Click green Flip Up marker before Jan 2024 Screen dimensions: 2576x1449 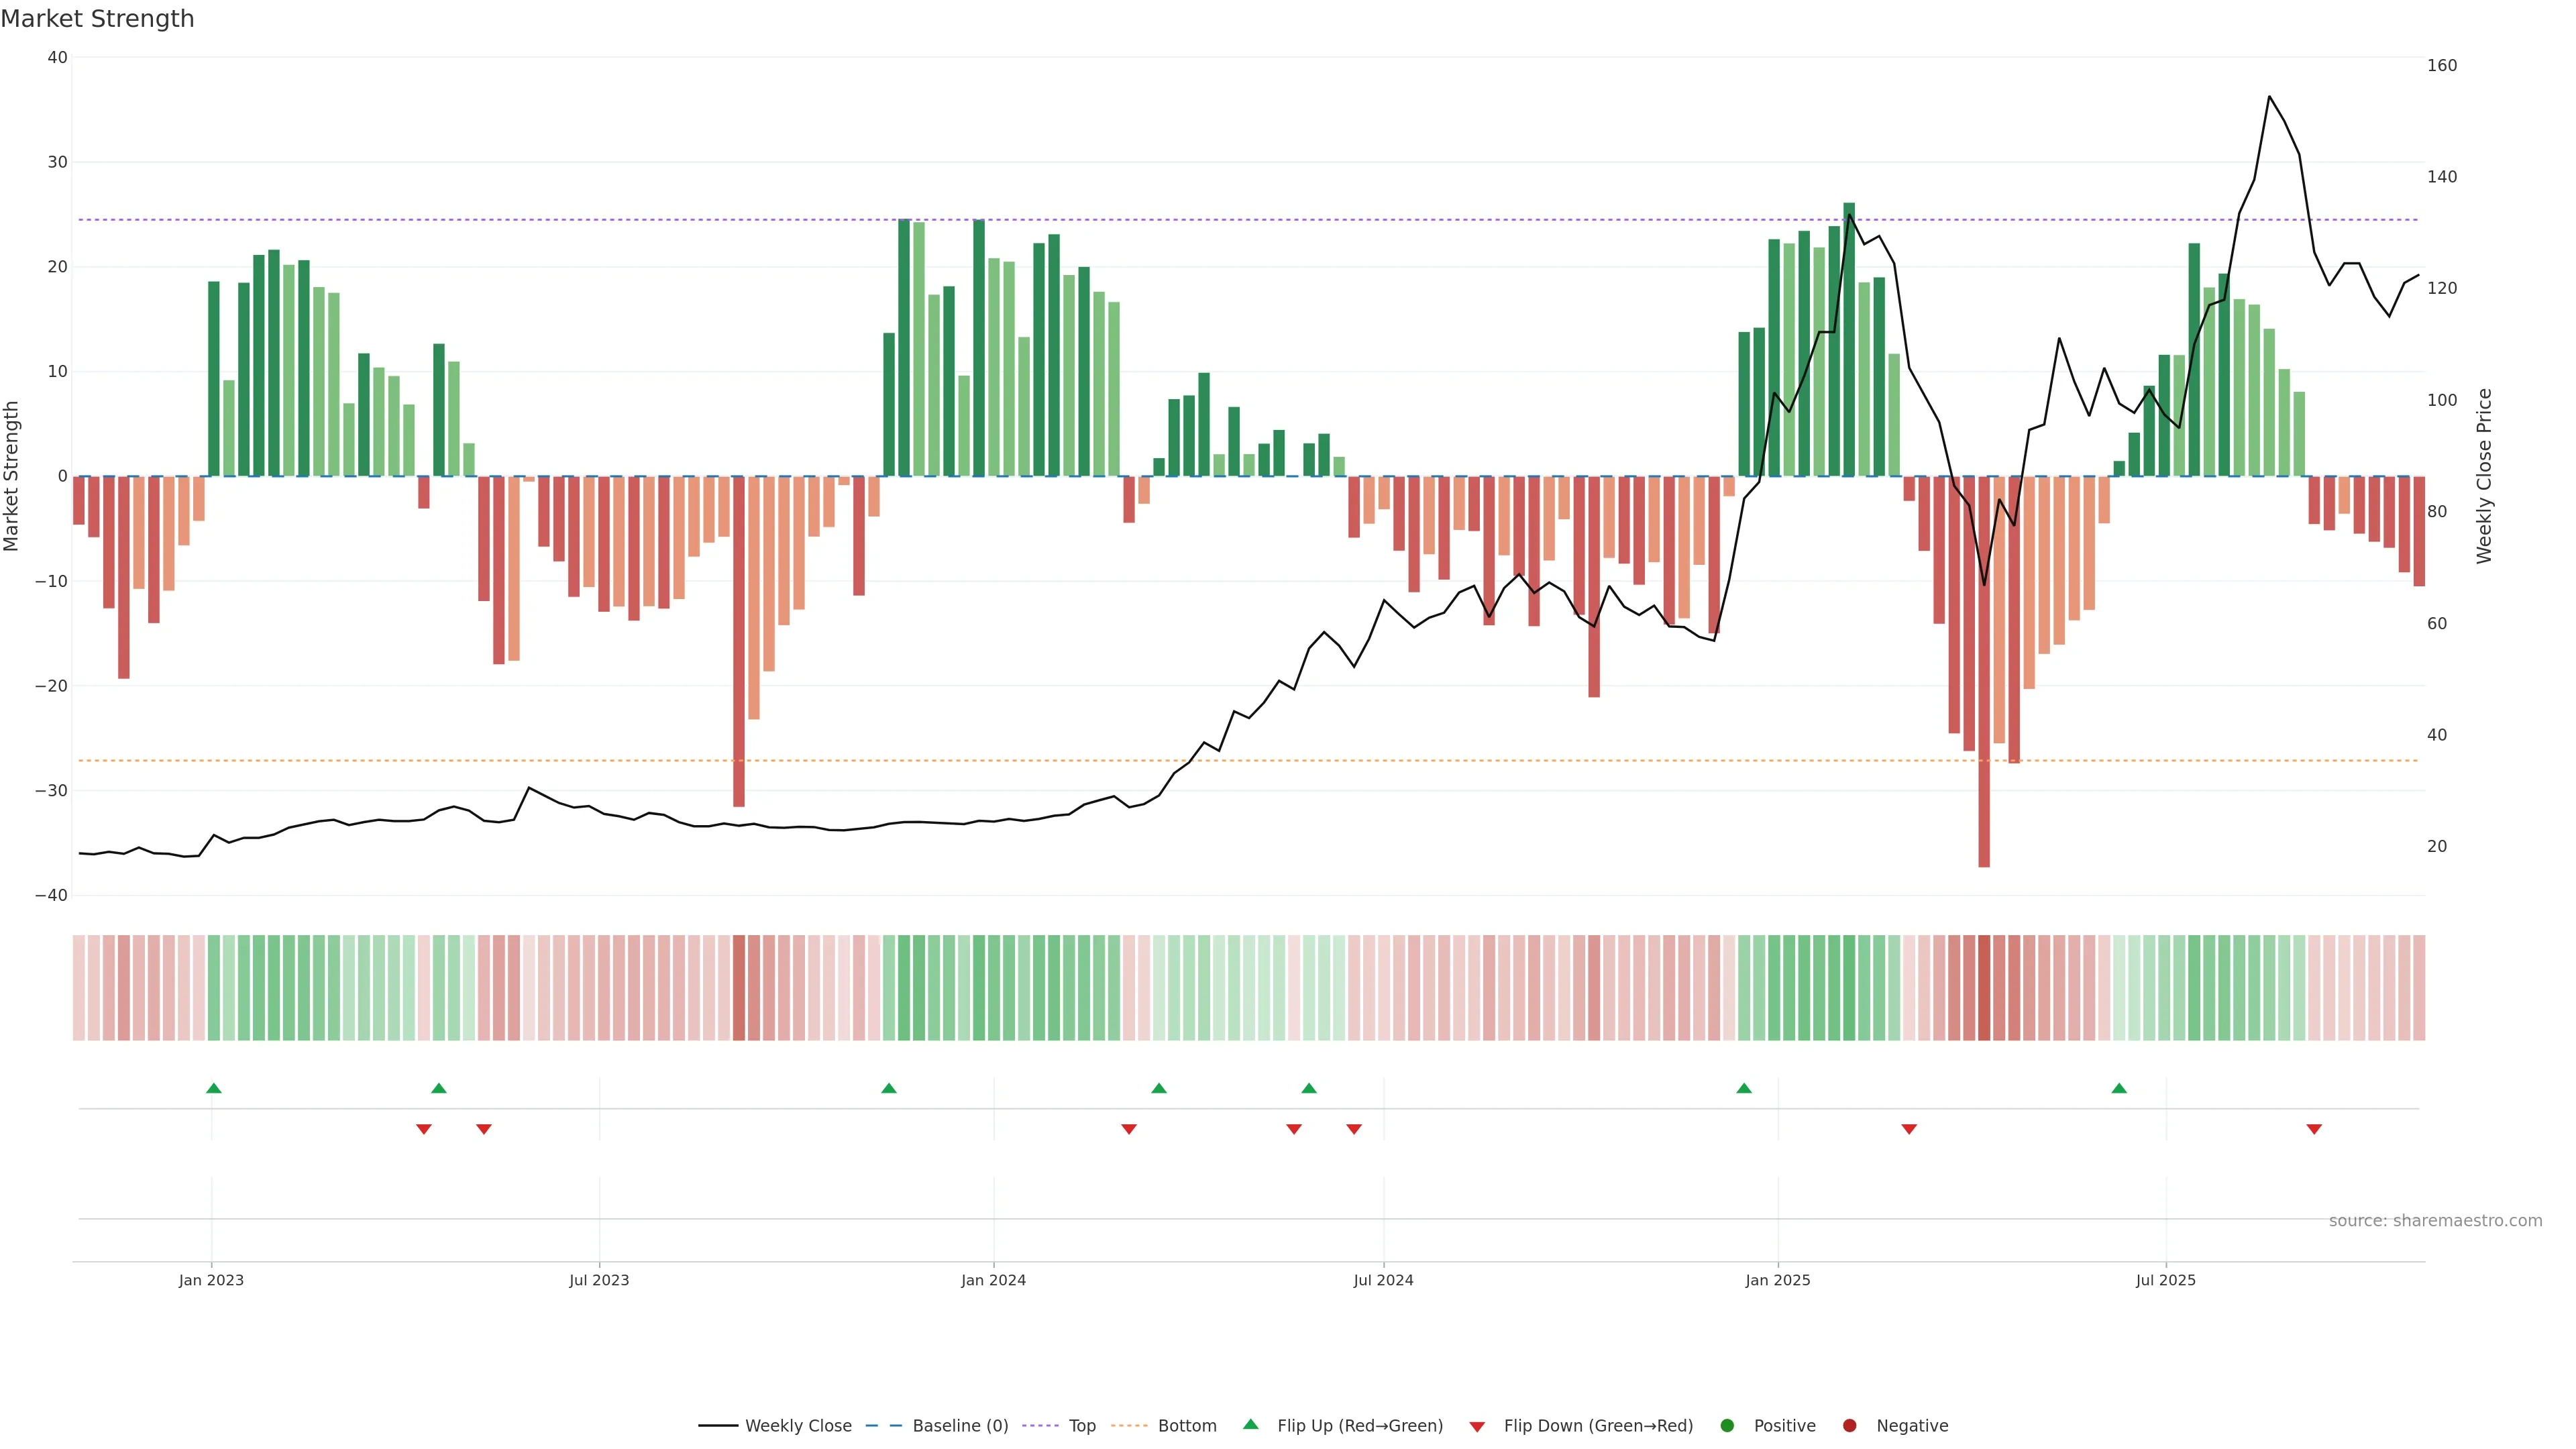(889, 1088)
